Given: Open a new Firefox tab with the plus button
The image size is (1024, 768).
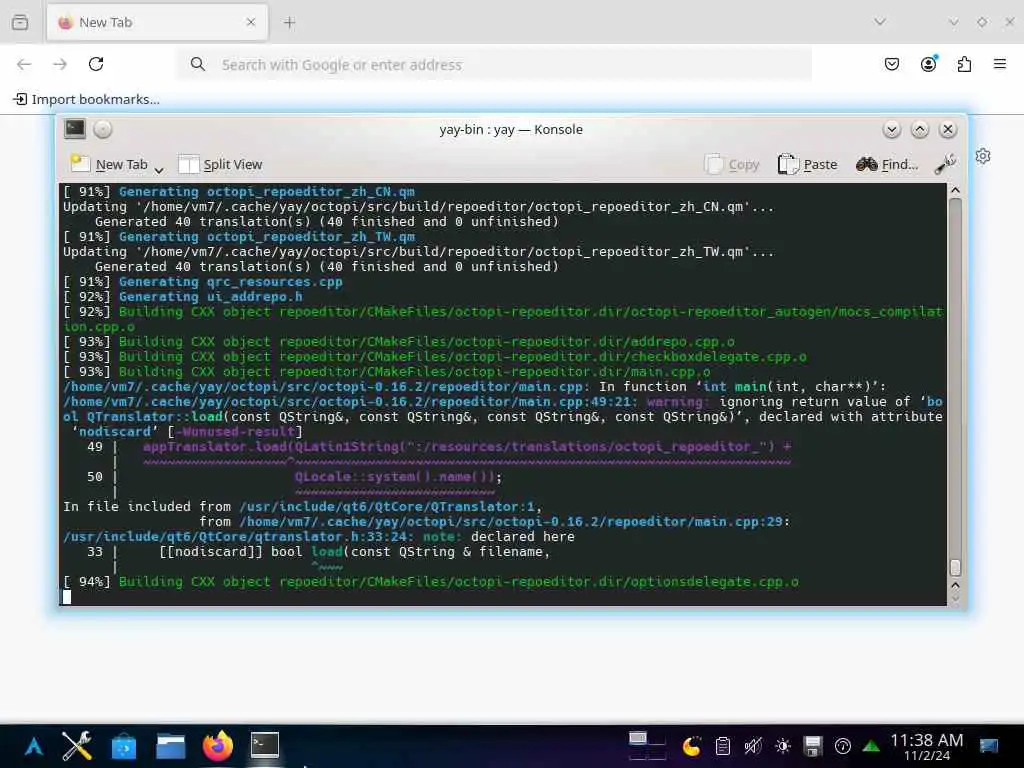Looking at the screenshot, I should tap(289, 23).
